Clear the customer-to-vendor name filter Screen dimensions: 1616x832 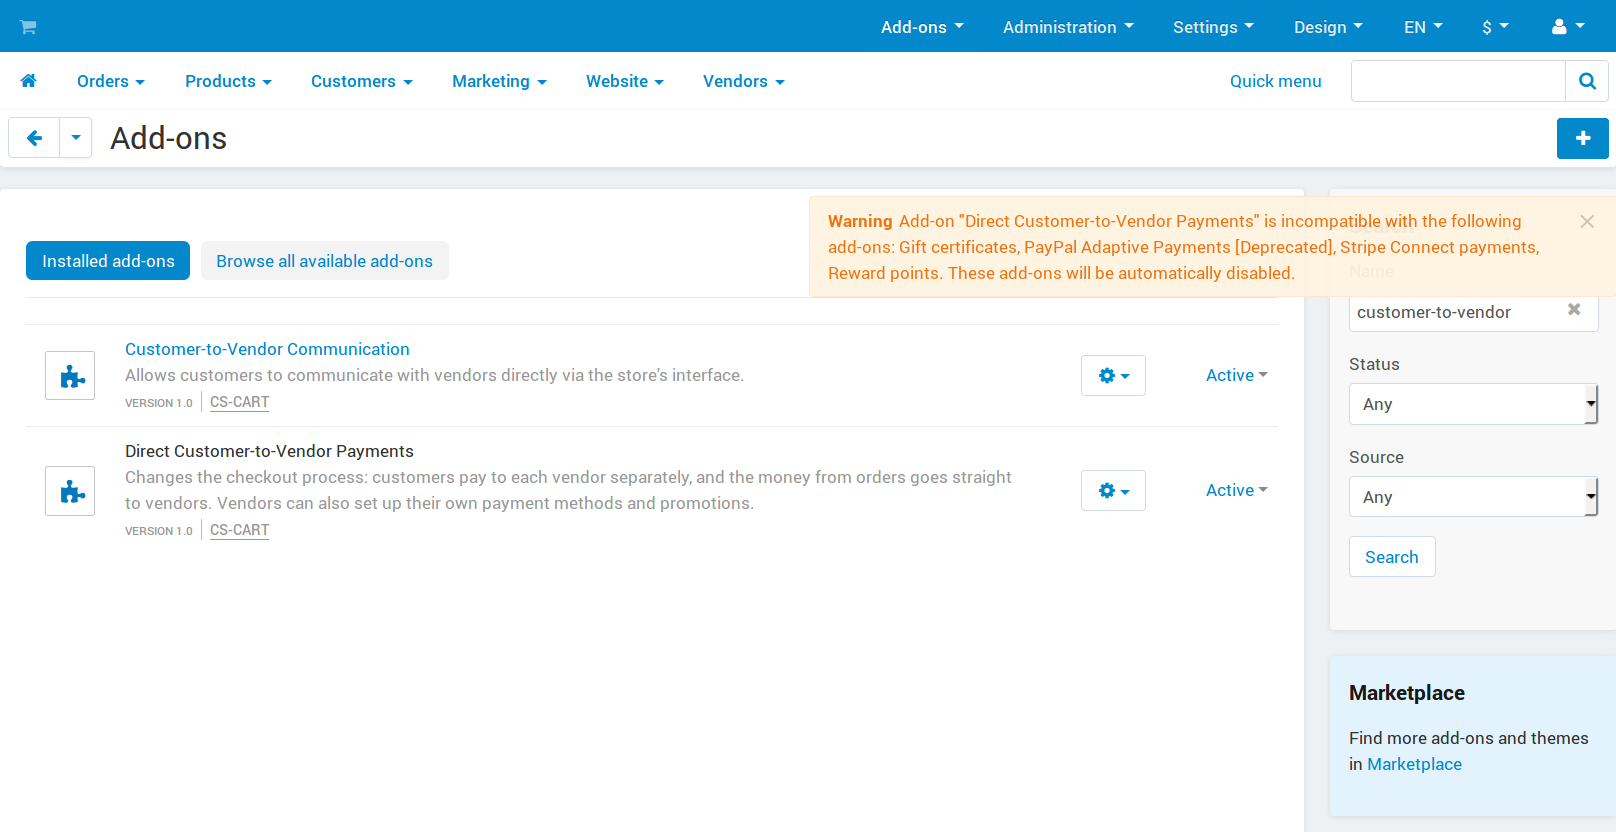pyautogui.click(x=1574, y=310)
